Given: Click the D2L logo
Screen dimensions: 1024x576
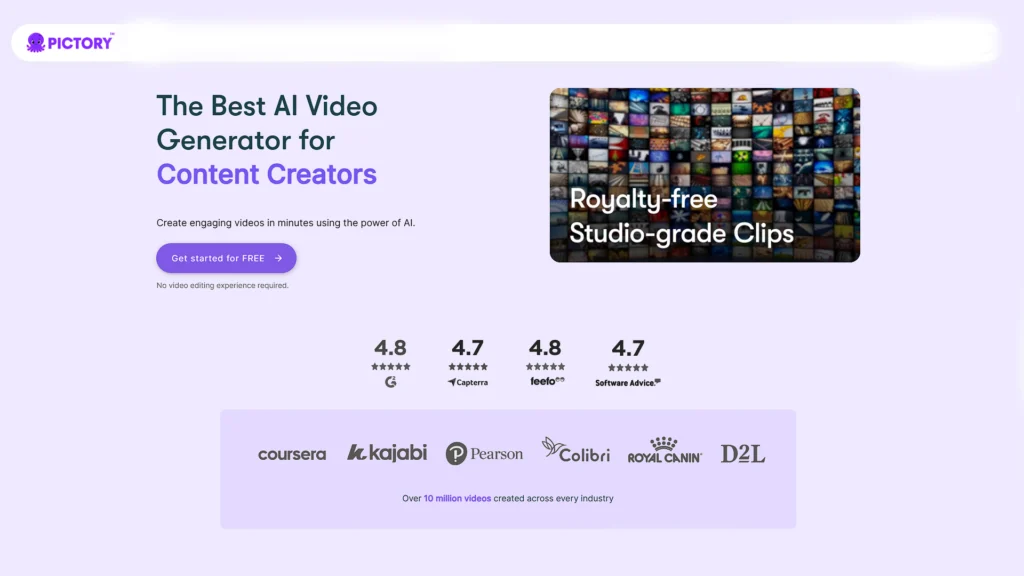Looking at the screenshot, I should (741, 452).
